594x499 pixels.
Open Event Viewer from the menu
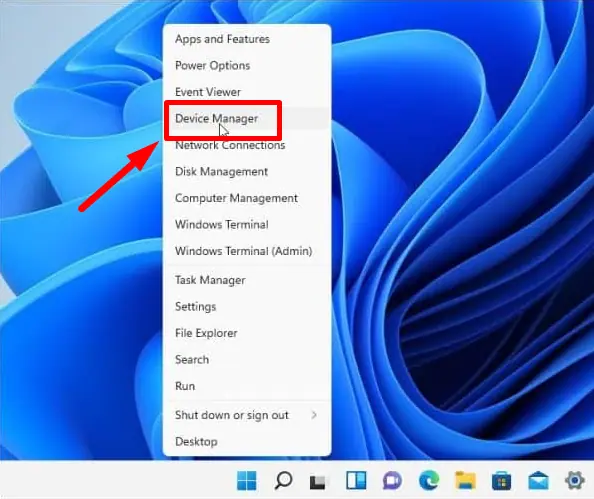247,92
